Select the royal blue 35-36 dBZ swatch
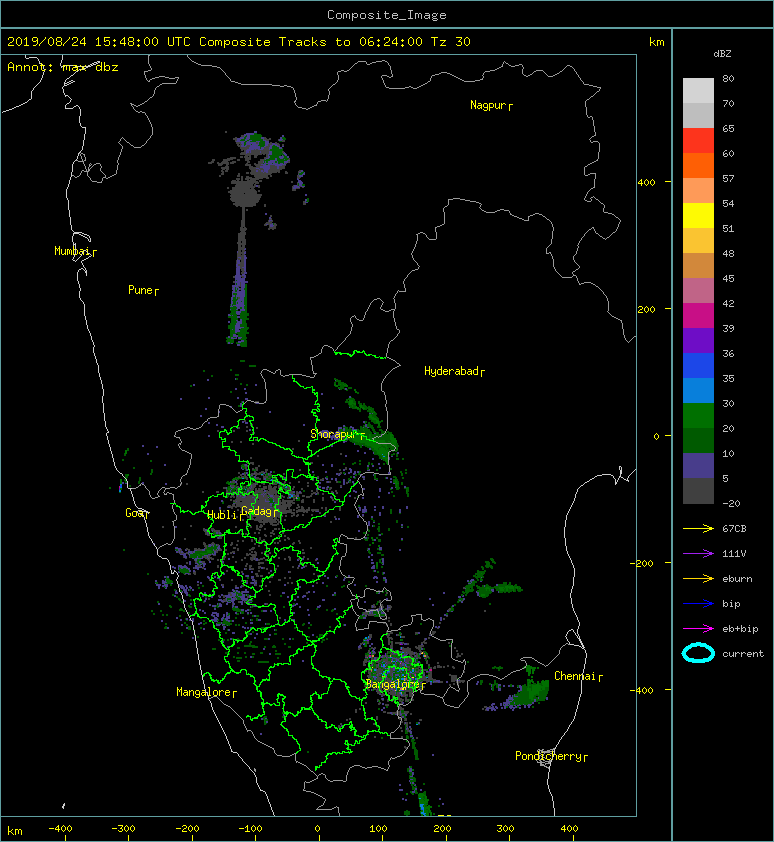This screenshot has height=842, width=774. (x=698, y=365)
